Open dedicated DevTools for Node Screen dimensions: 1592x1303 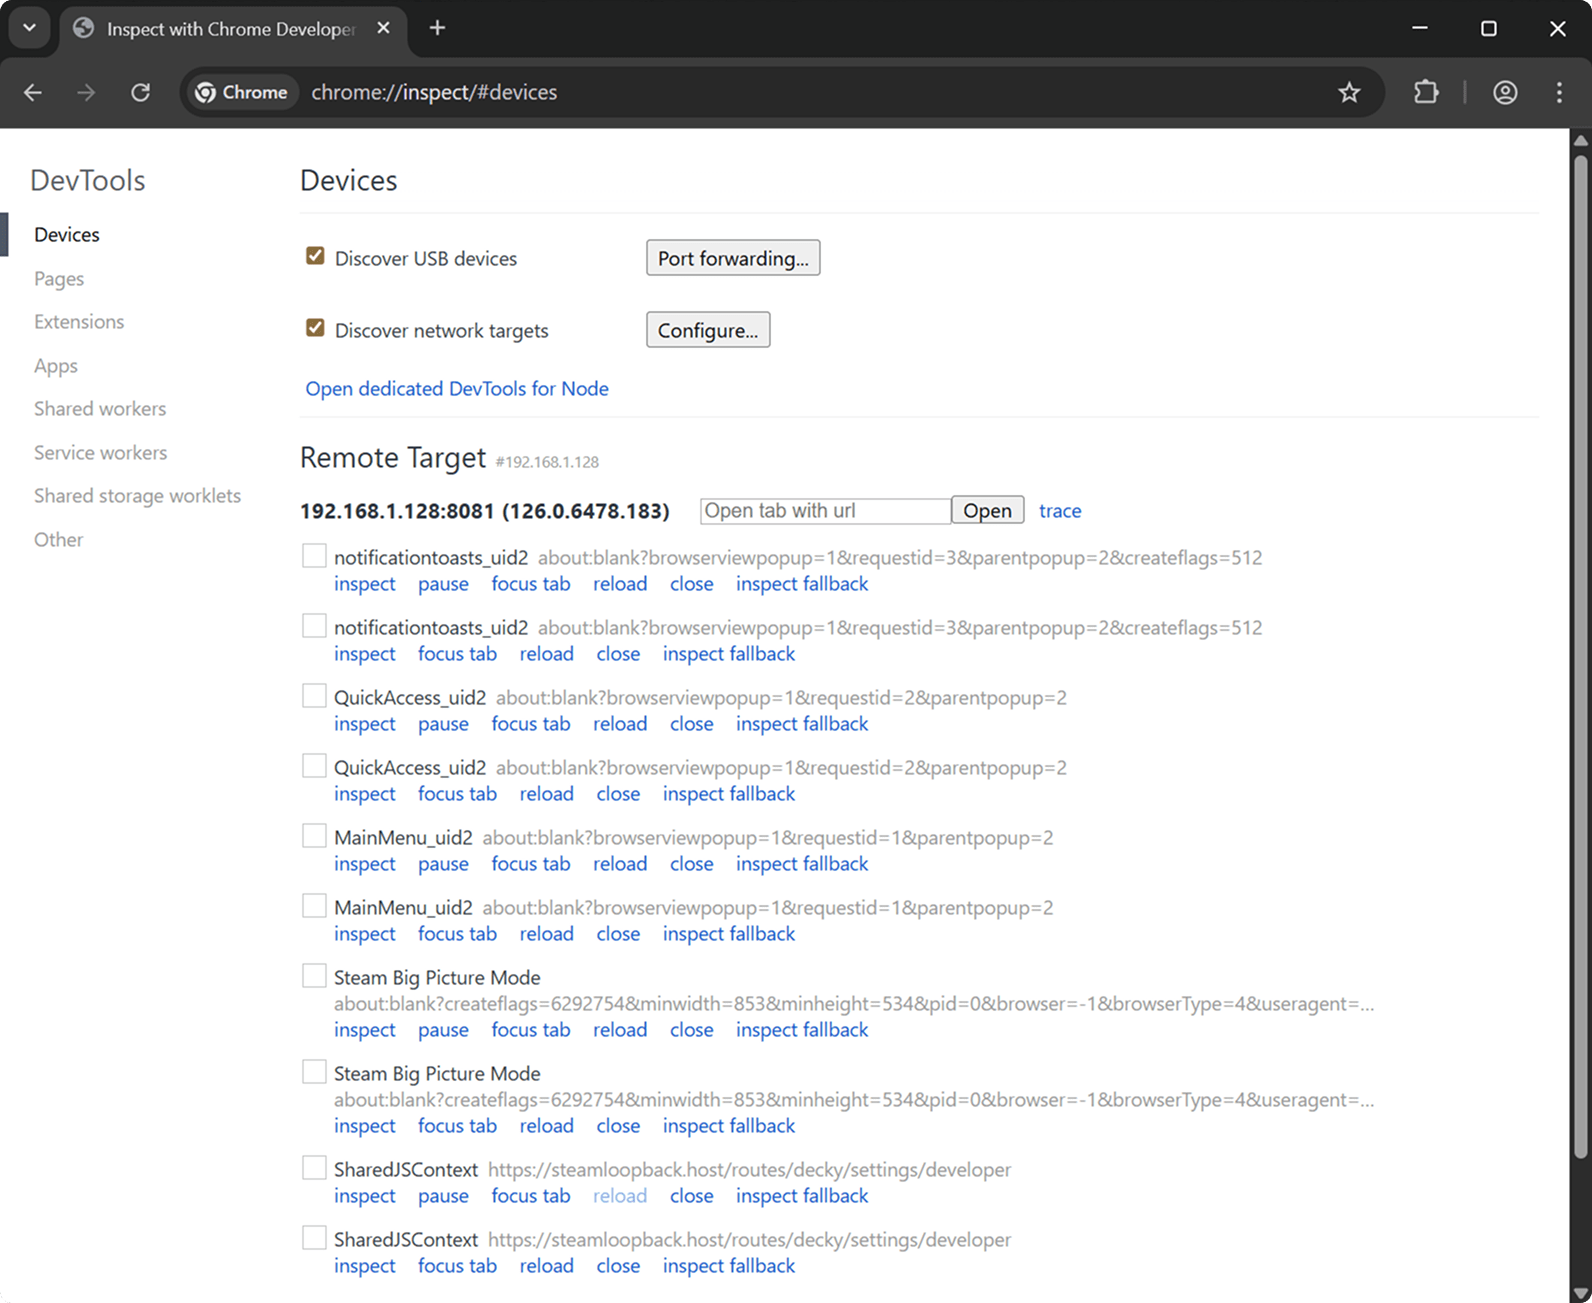(x=457, y=388)
